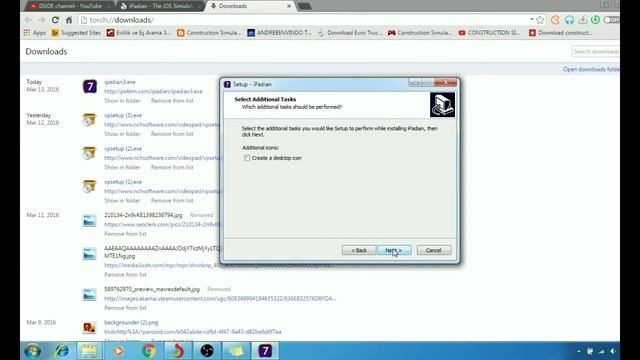Cancel the iPadian setup wizard
640x360 pixels.
(x=434, y=250)
